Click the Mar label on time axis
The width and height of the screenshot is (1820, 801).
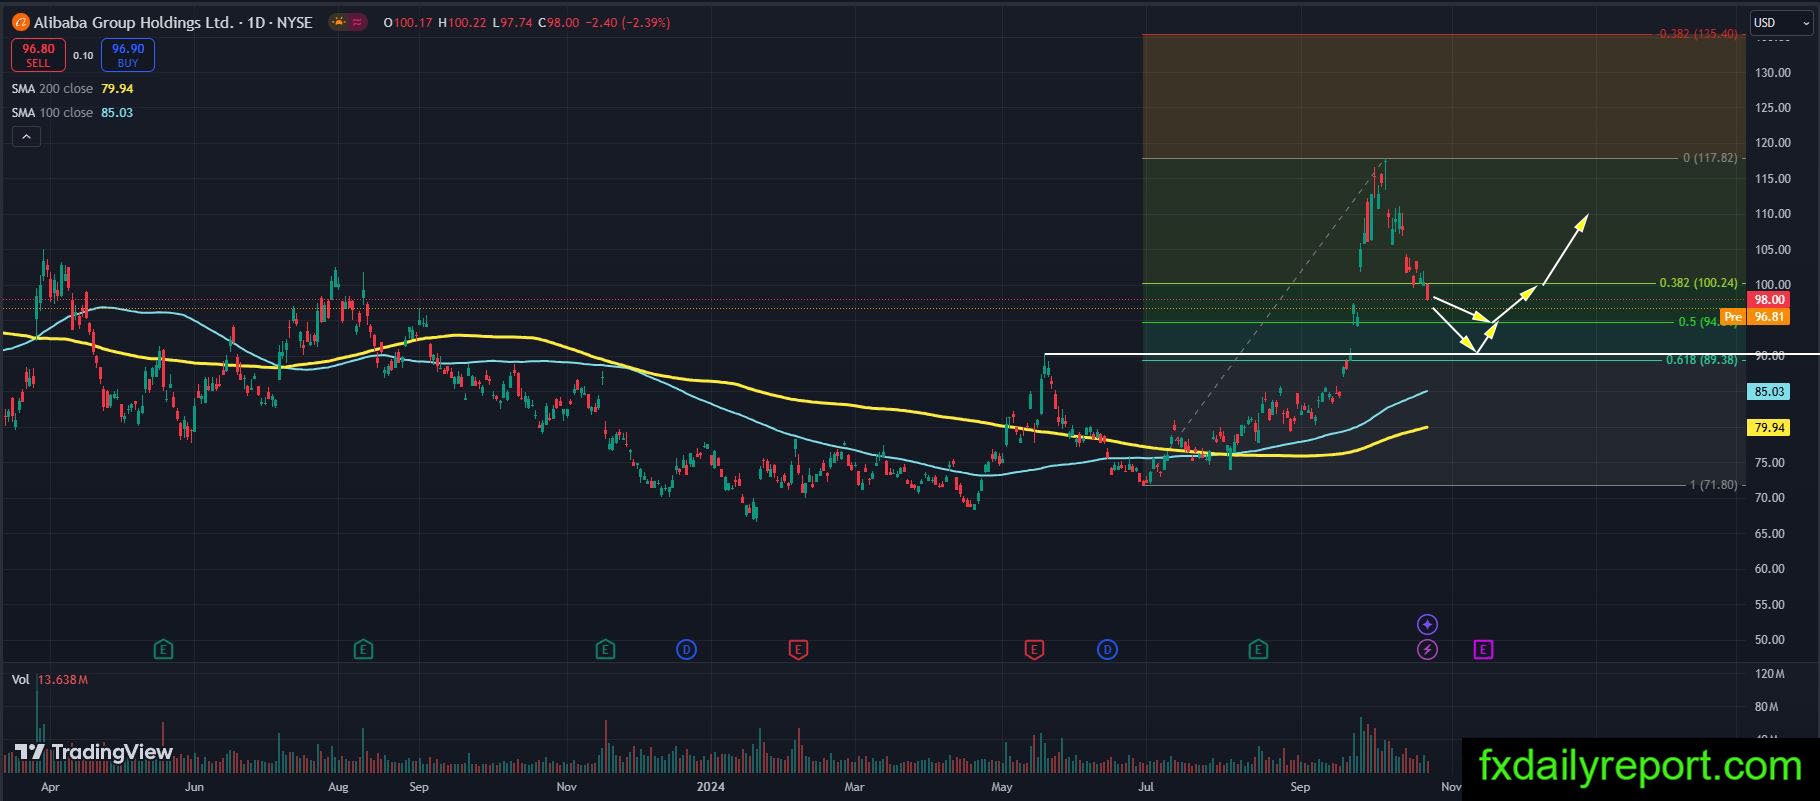pyautogui.click(x=854, y=787)
